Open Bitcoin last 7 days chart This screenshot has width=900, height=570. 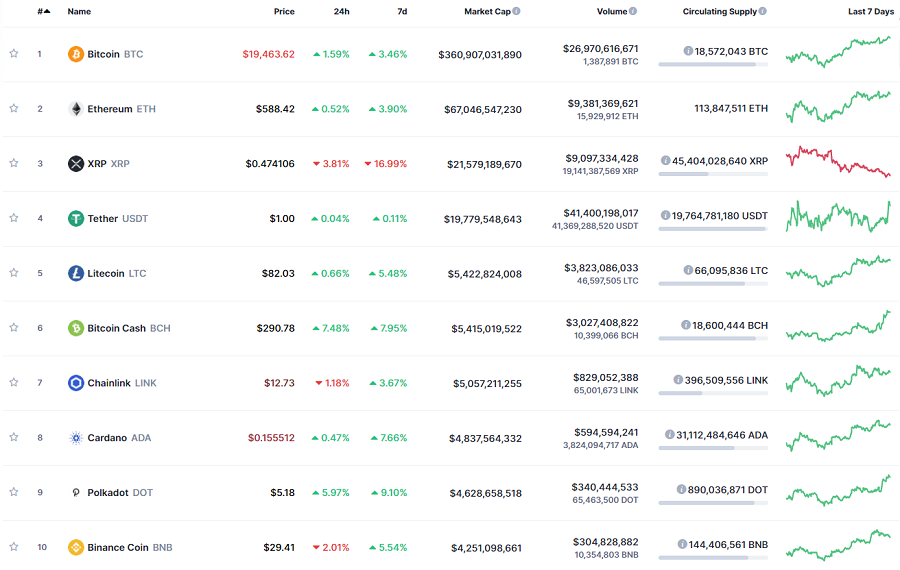[x=838, y=52]
